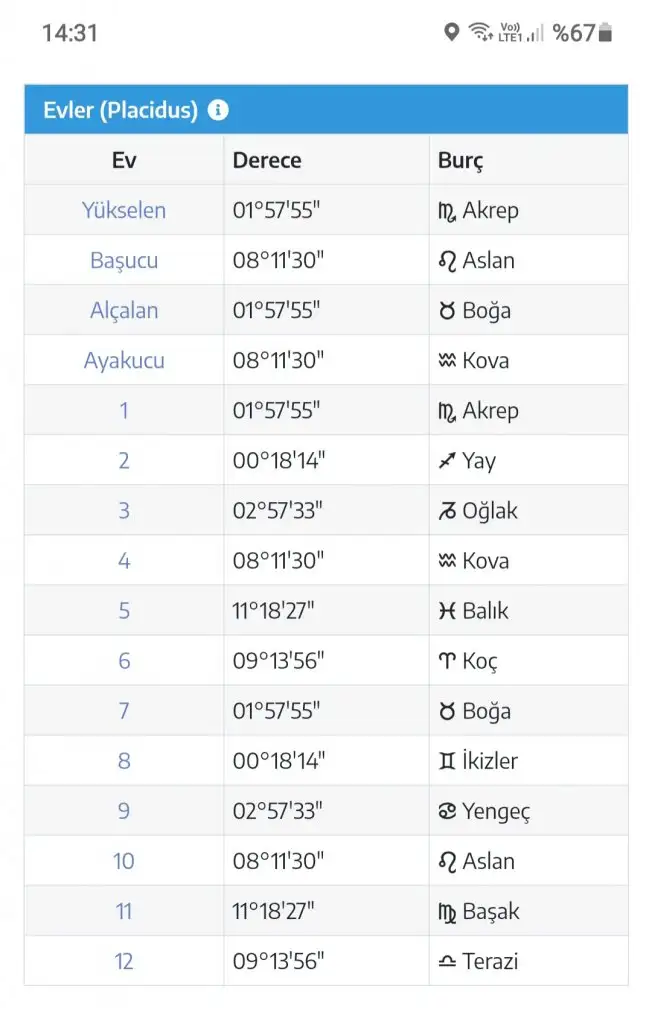Select the house 5 link

point(124,611)
